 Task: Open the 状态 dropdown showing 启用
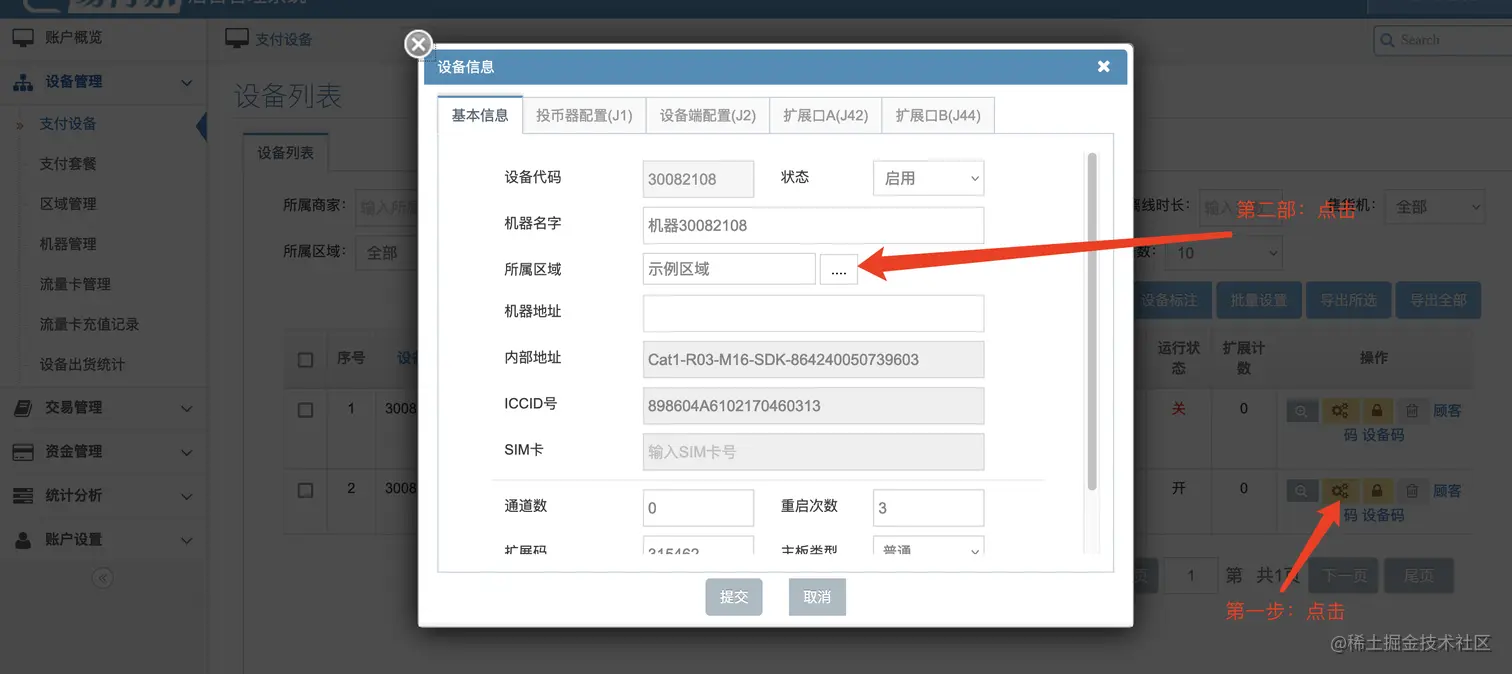point(928,178)
